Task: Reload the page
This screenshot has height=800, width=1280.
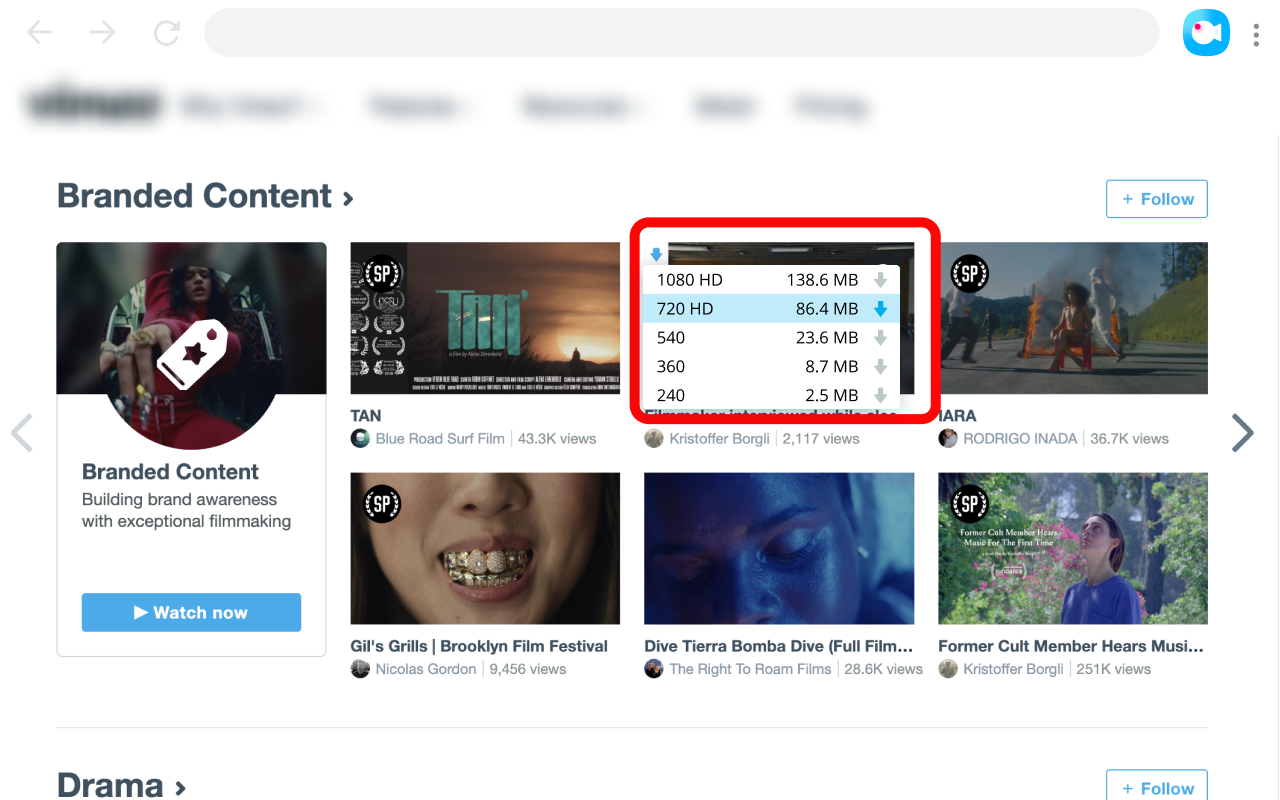Action: tap(166, 32)
